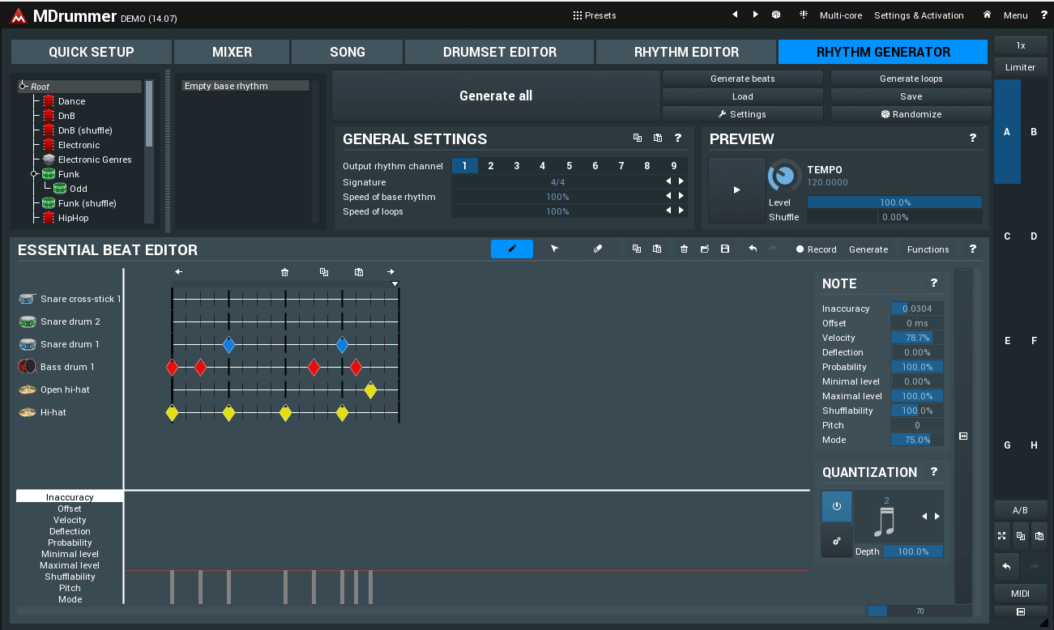The height and width of the screenshot is (630, 1054).
Task: Play the rhythm preview
Action: pos(737,190)
